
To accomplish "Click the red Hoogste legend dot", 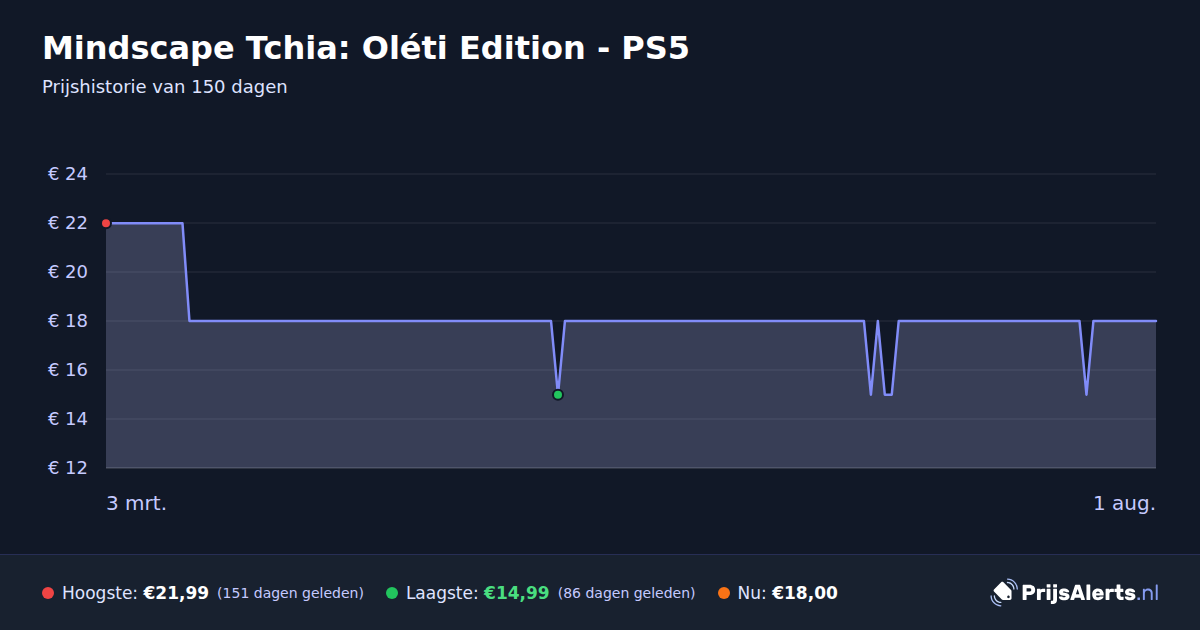I will (x=48, y=593).
